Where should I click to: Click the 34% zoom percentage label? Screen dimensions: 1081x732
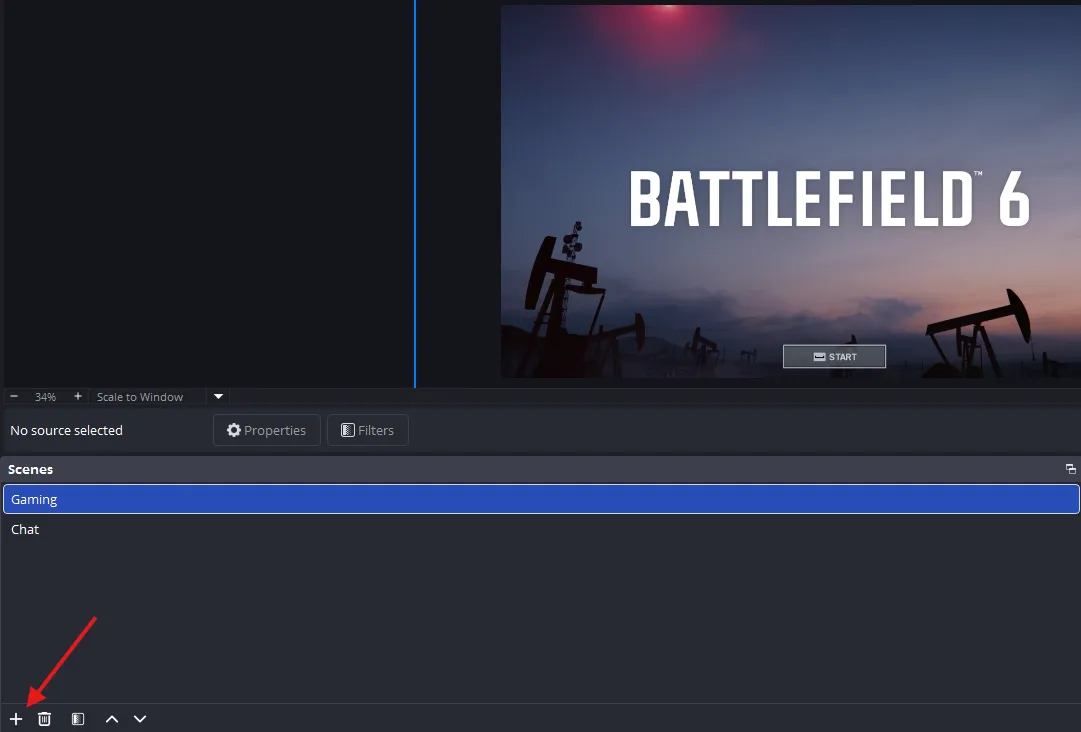click(45, 396)
